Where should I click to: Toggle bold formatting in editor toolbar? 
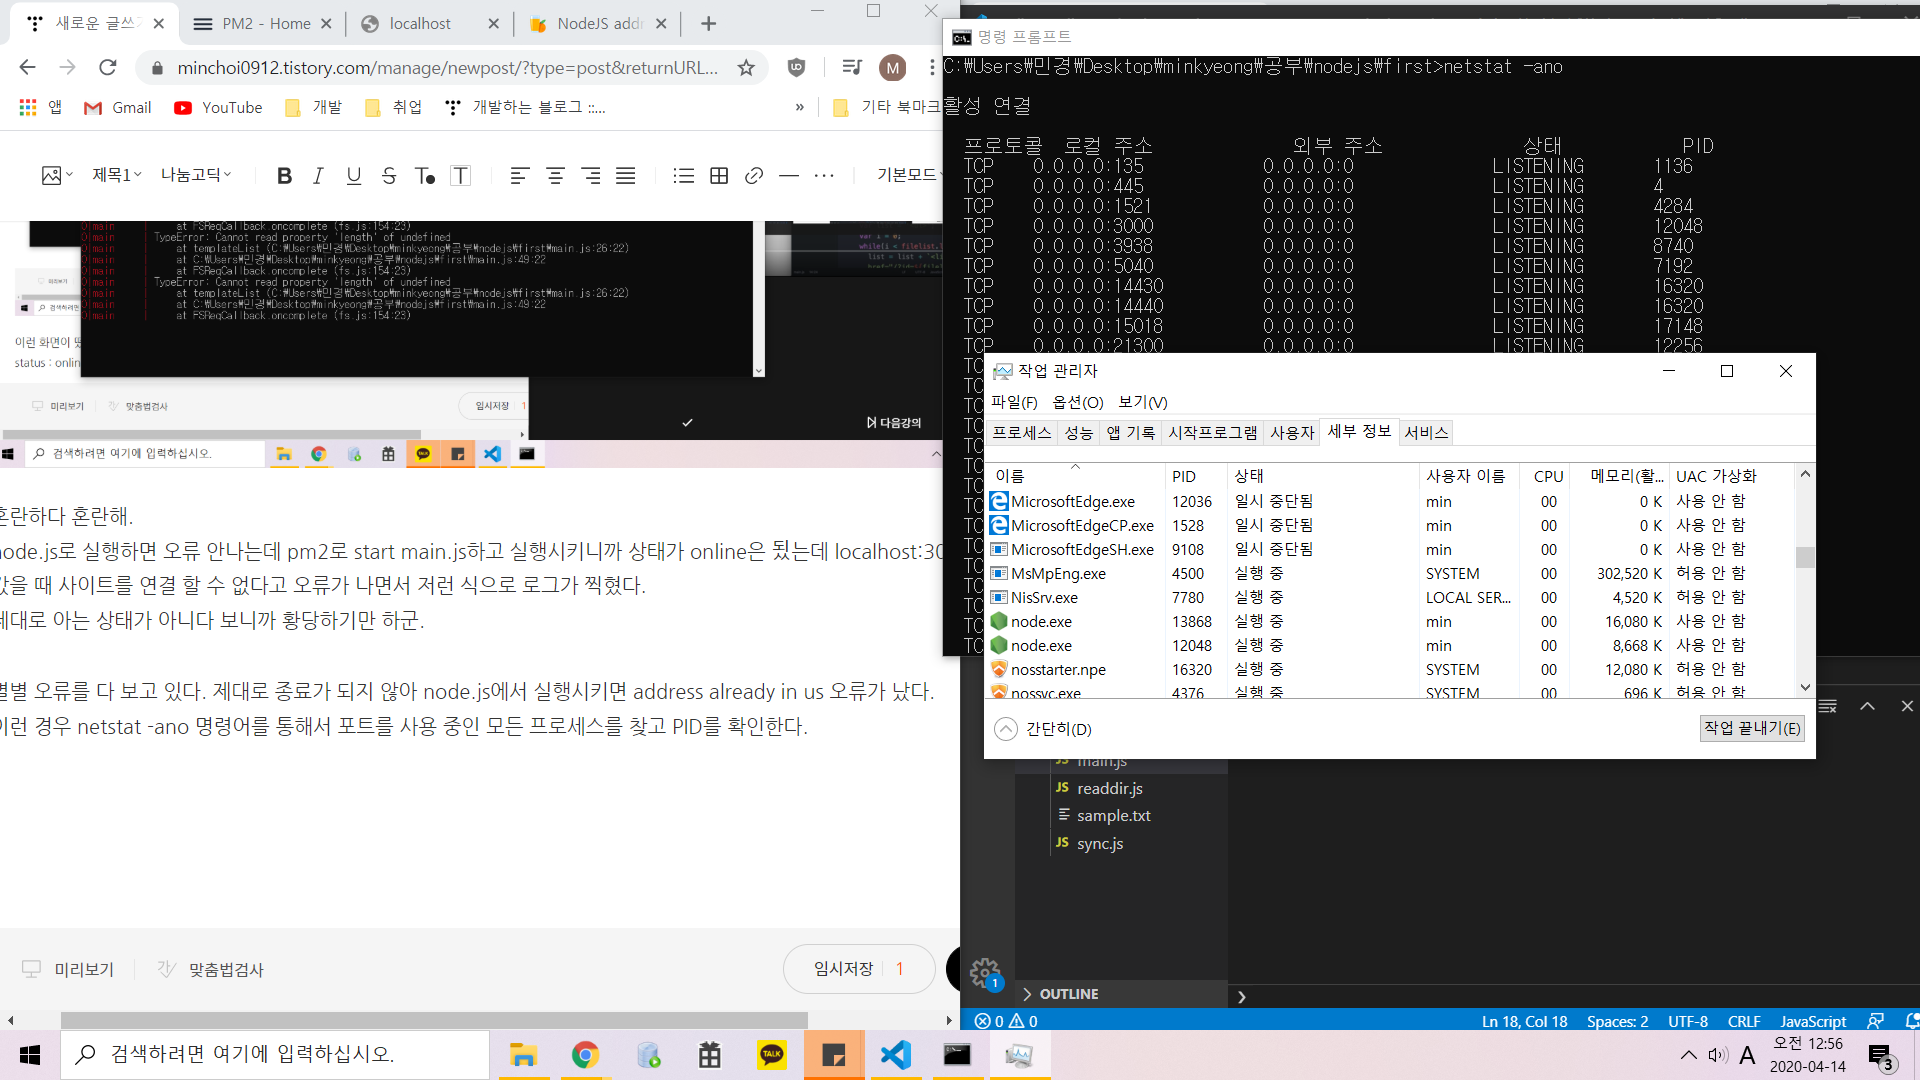click(284, 176)
